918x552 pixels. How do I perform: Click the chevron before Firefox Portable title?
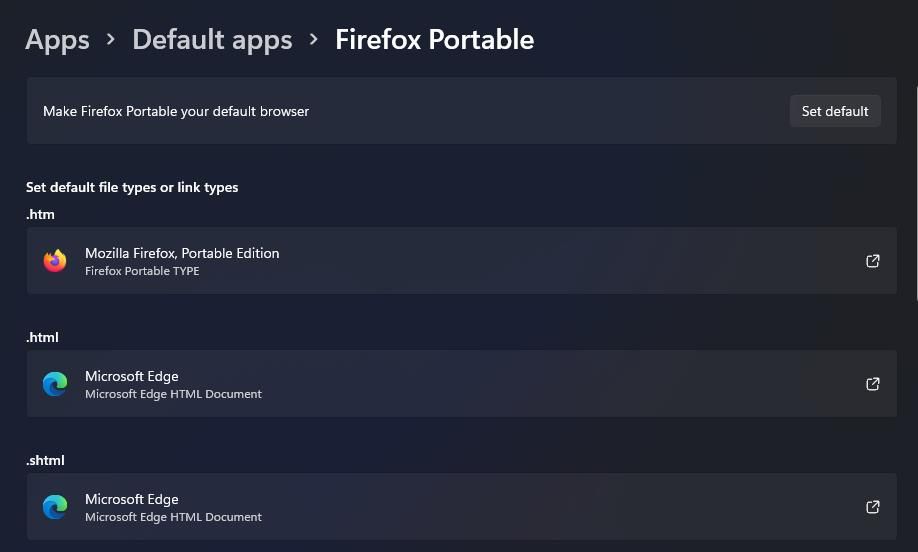click(x=314, y=40)
